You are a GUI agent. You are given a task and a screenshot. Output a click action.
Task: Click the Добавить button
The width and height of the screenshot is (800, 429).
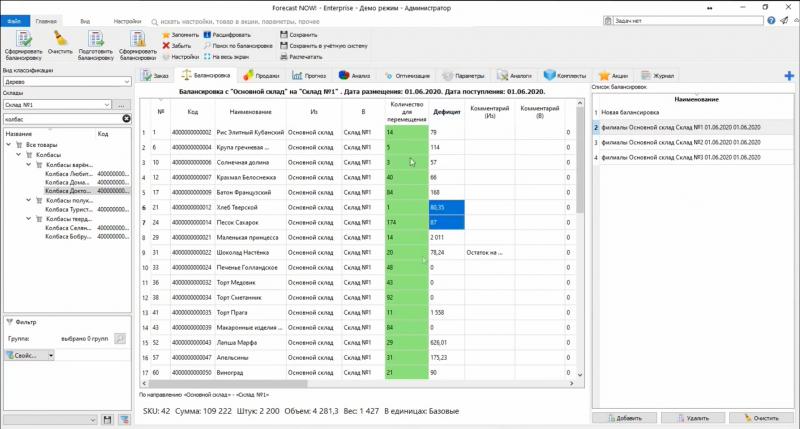(624, 417)
